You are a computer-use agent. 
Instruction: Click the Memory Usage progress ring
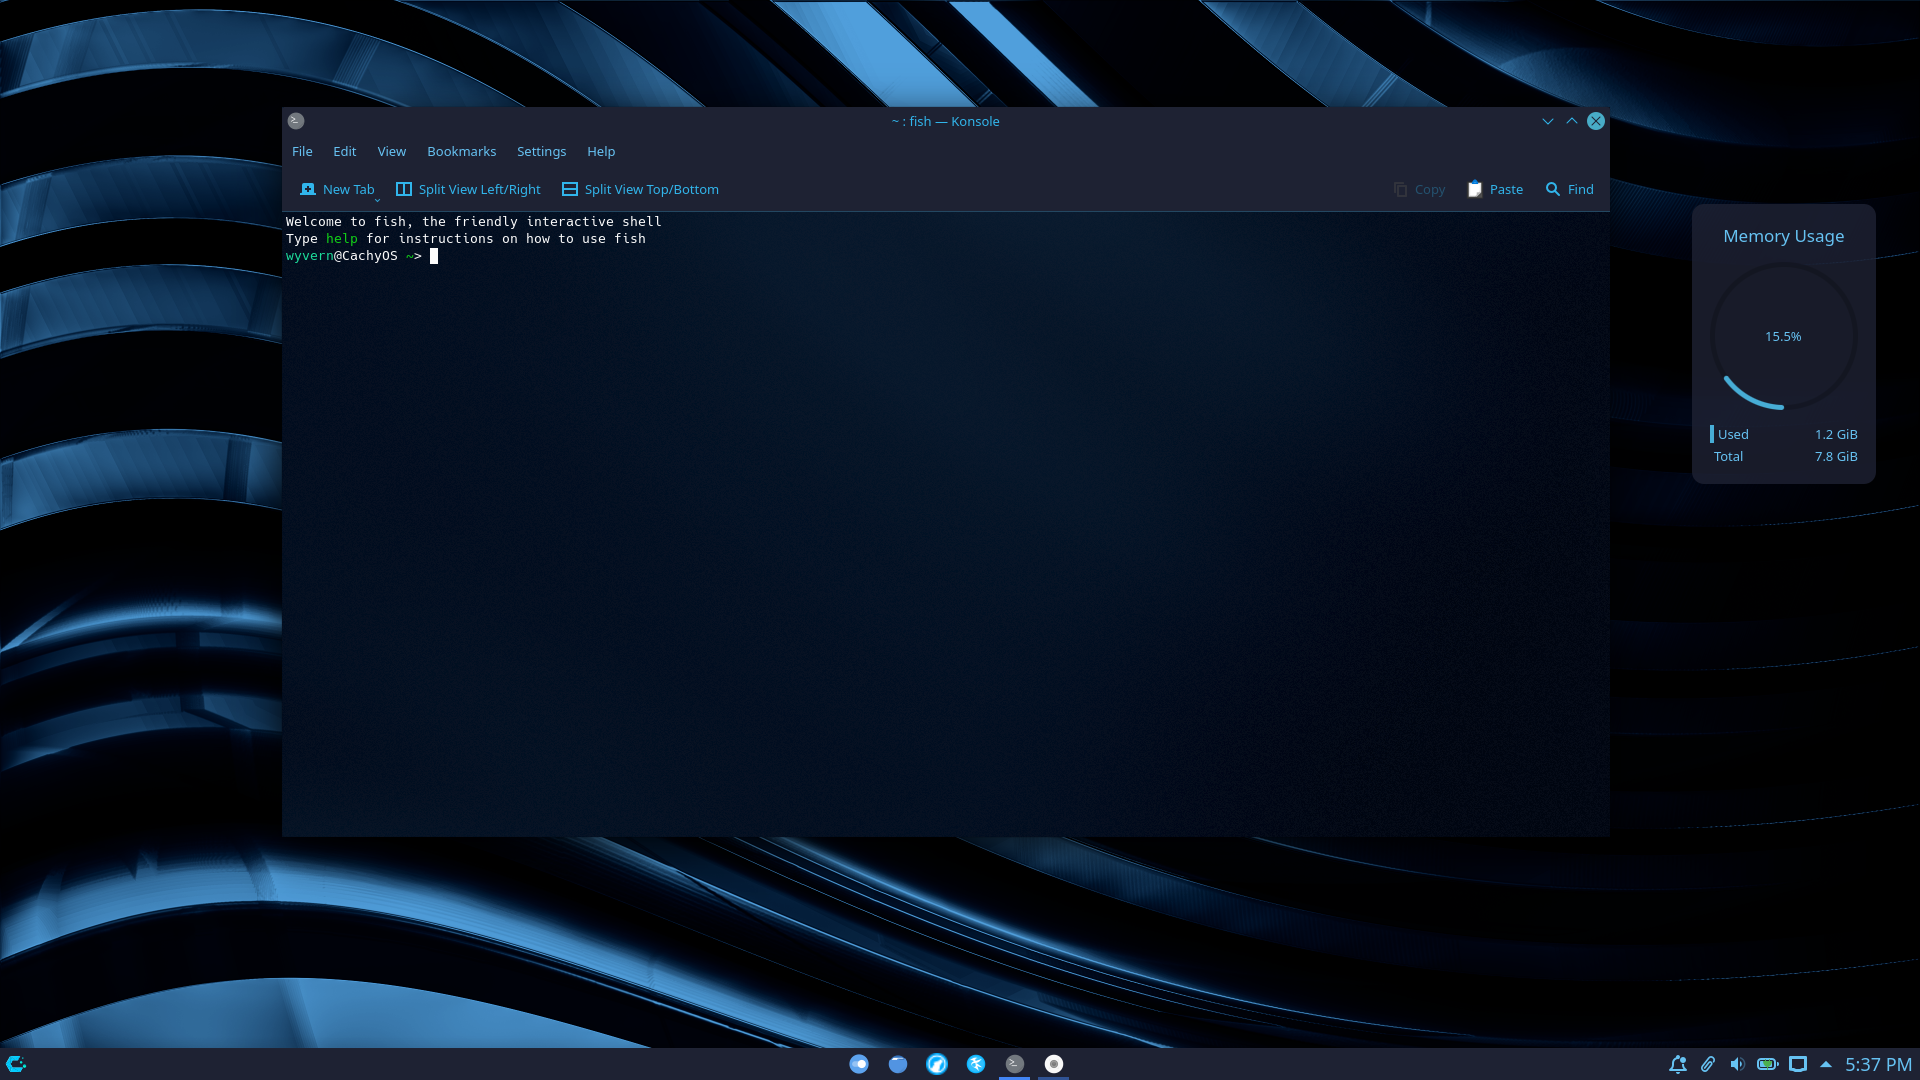[x=1783, y=336]
